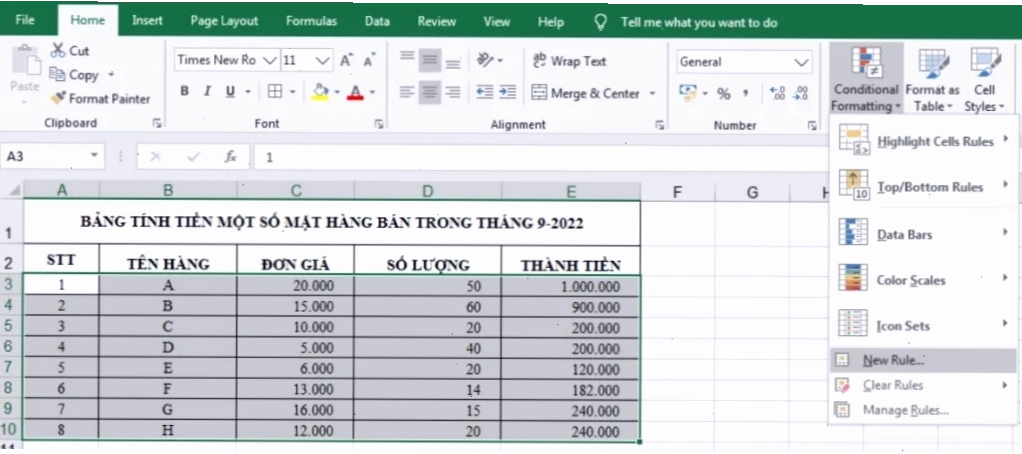Viewport: 1022px width, 454px height.
Task: Open Top/Bottom Rules submenu
Action: tap(923, 186)
